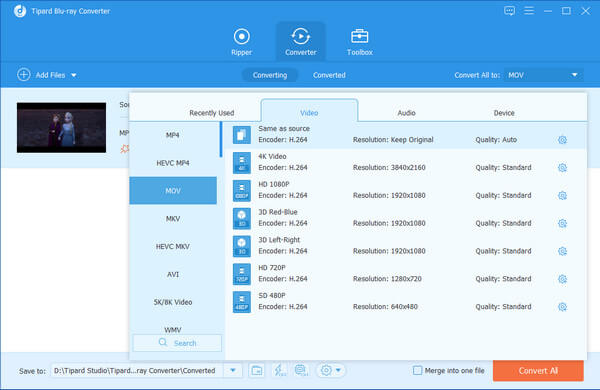
Task: Click the plus icon to add files
Action: (23, 75)
